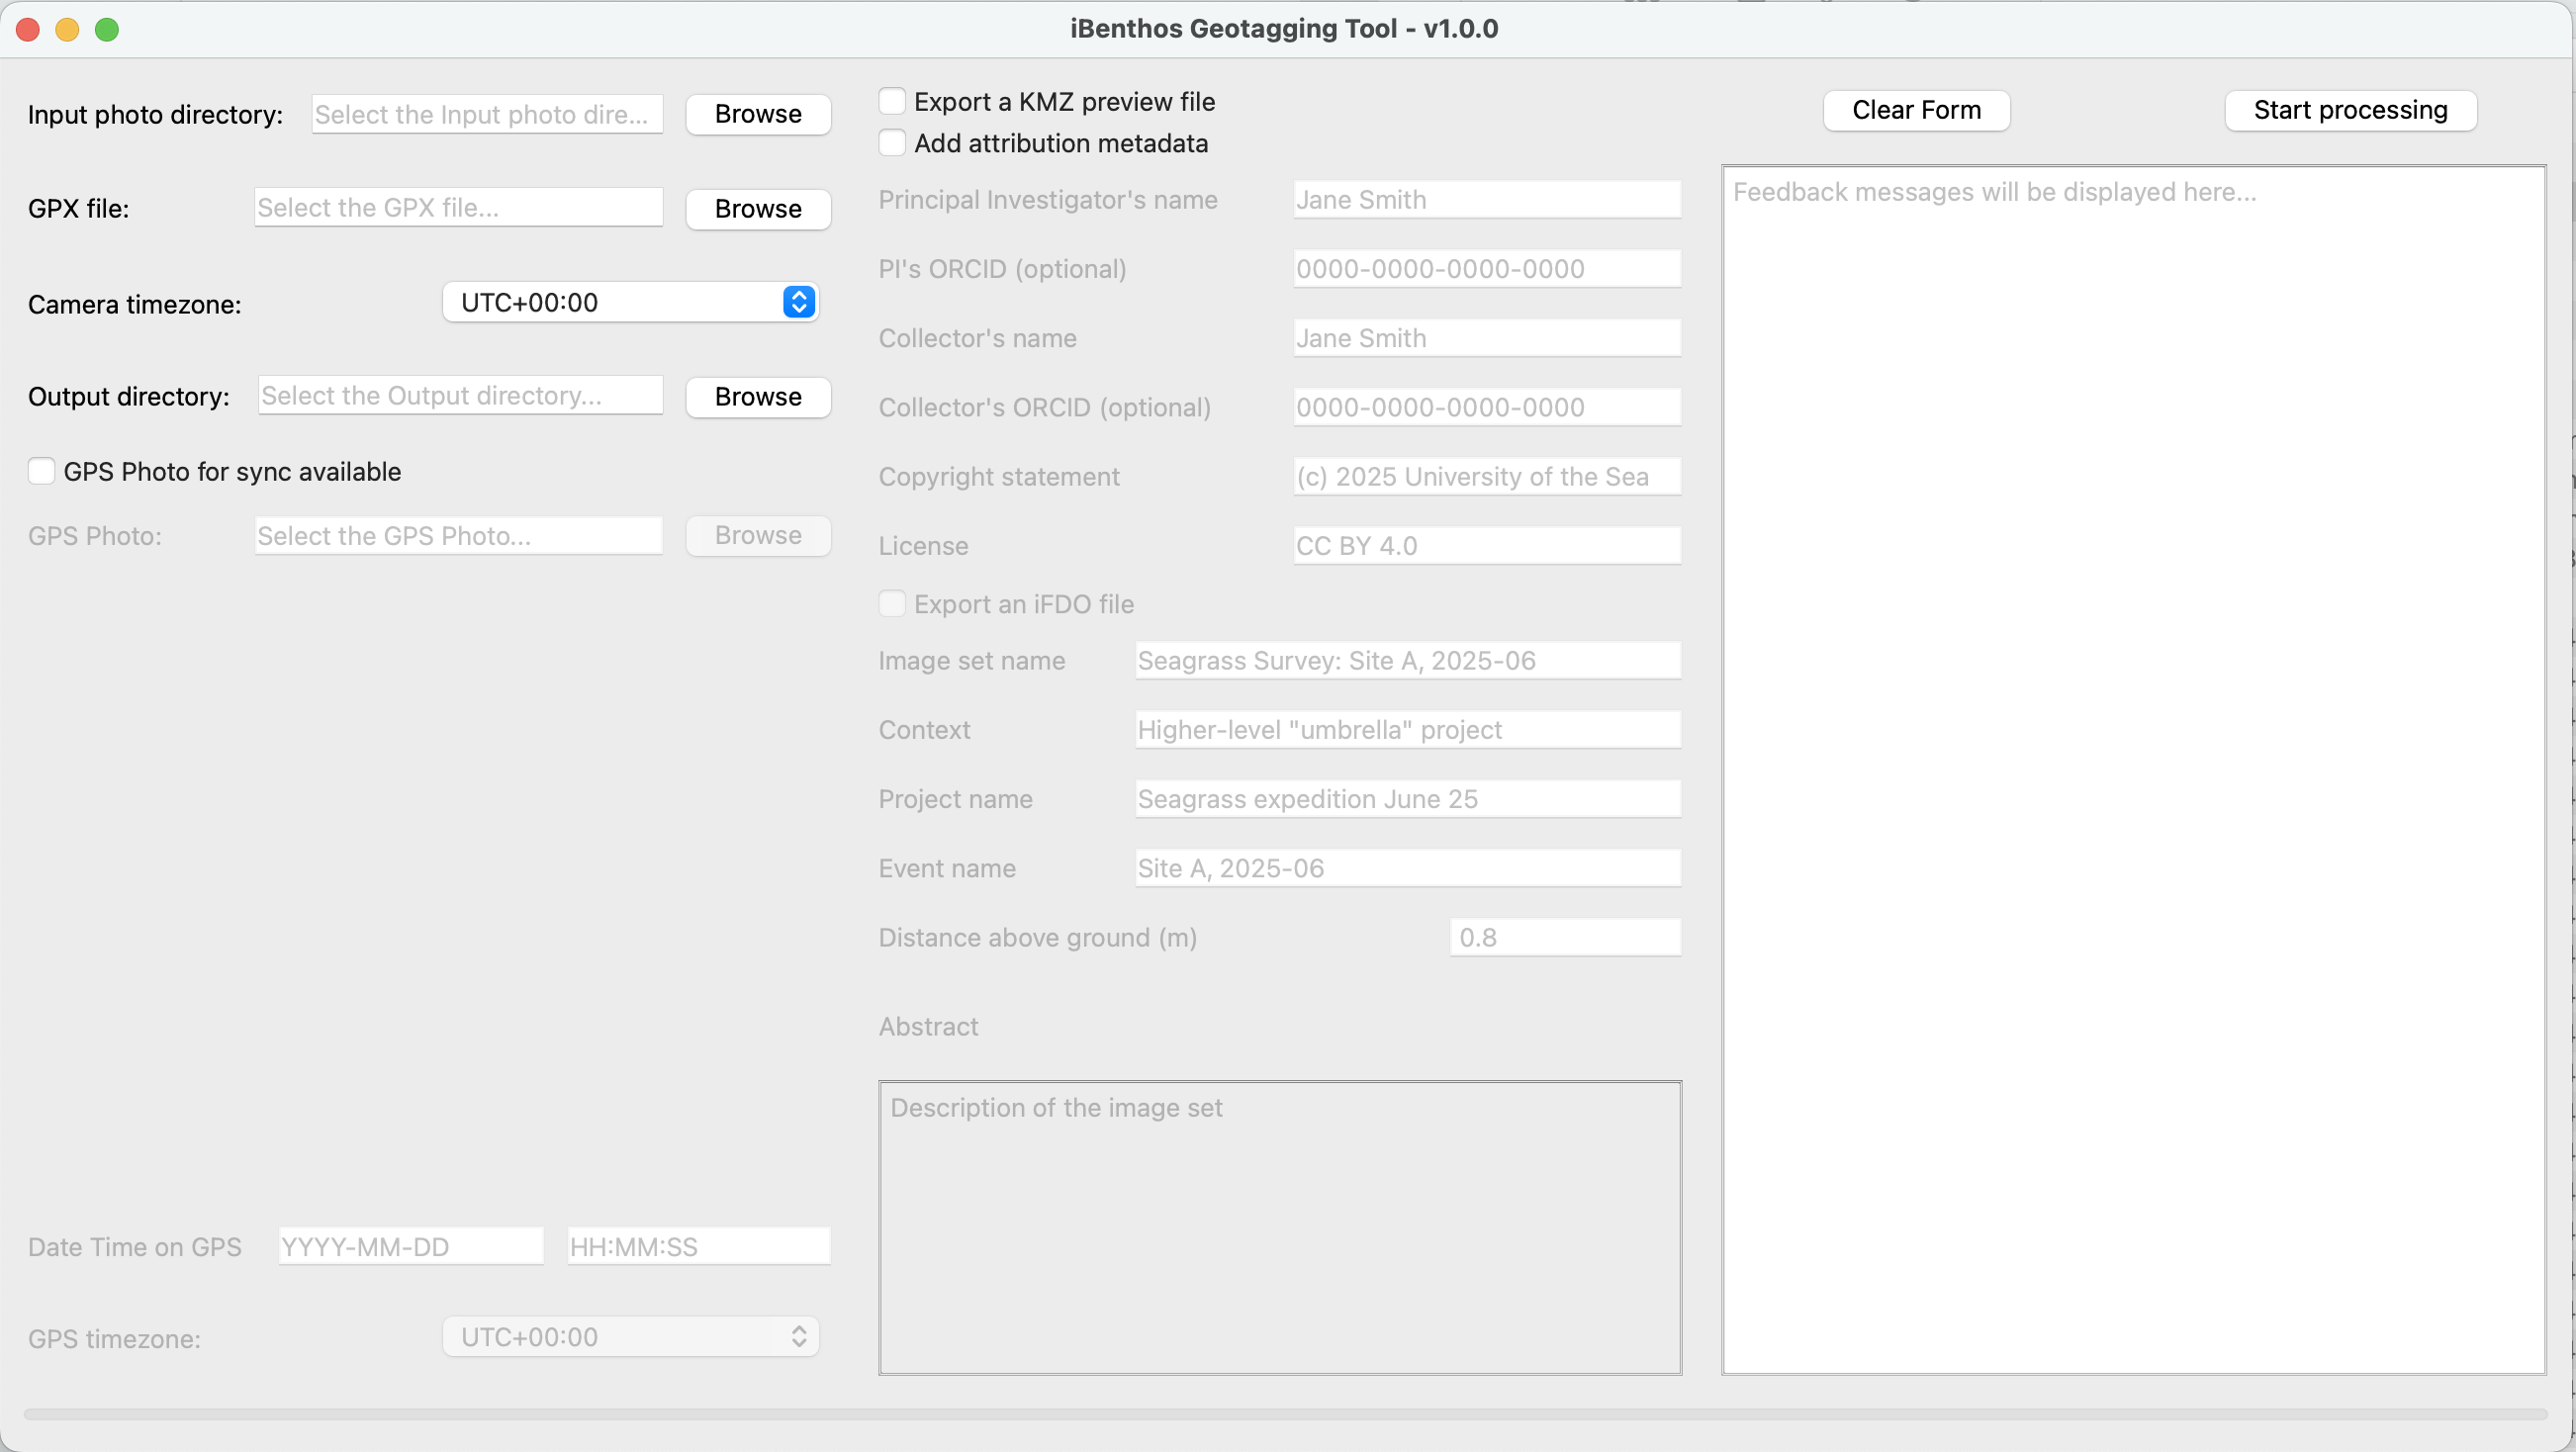Image resolution: width=2576 pixels, height=1452 pixels.
Task: Browse for the Input photo directory
Action: point(757,113)
